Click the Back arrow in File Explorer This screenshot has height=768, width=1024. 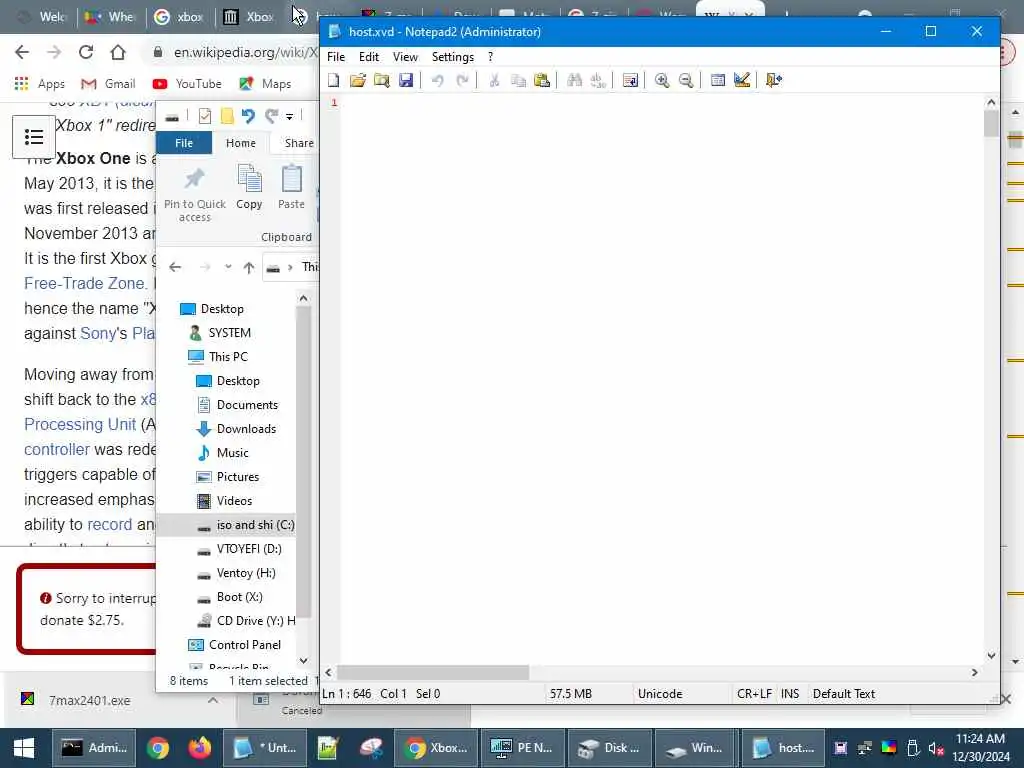[x=175, y=267]
